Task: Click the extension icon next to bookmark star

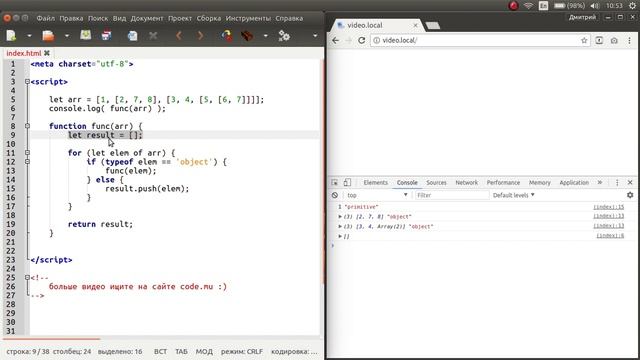Action: tap(599, 40)
